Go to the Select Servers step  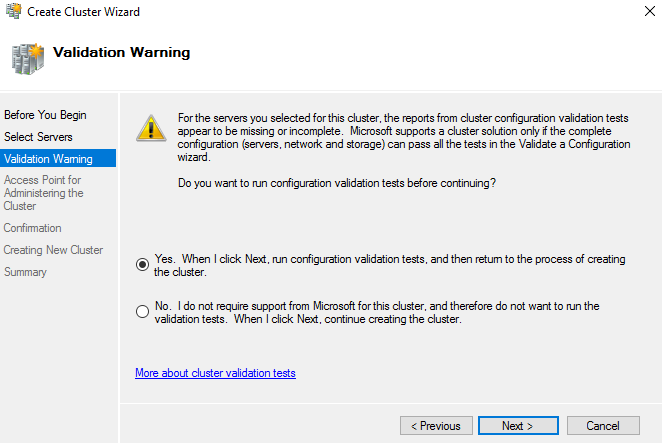[x=38, y=137]
